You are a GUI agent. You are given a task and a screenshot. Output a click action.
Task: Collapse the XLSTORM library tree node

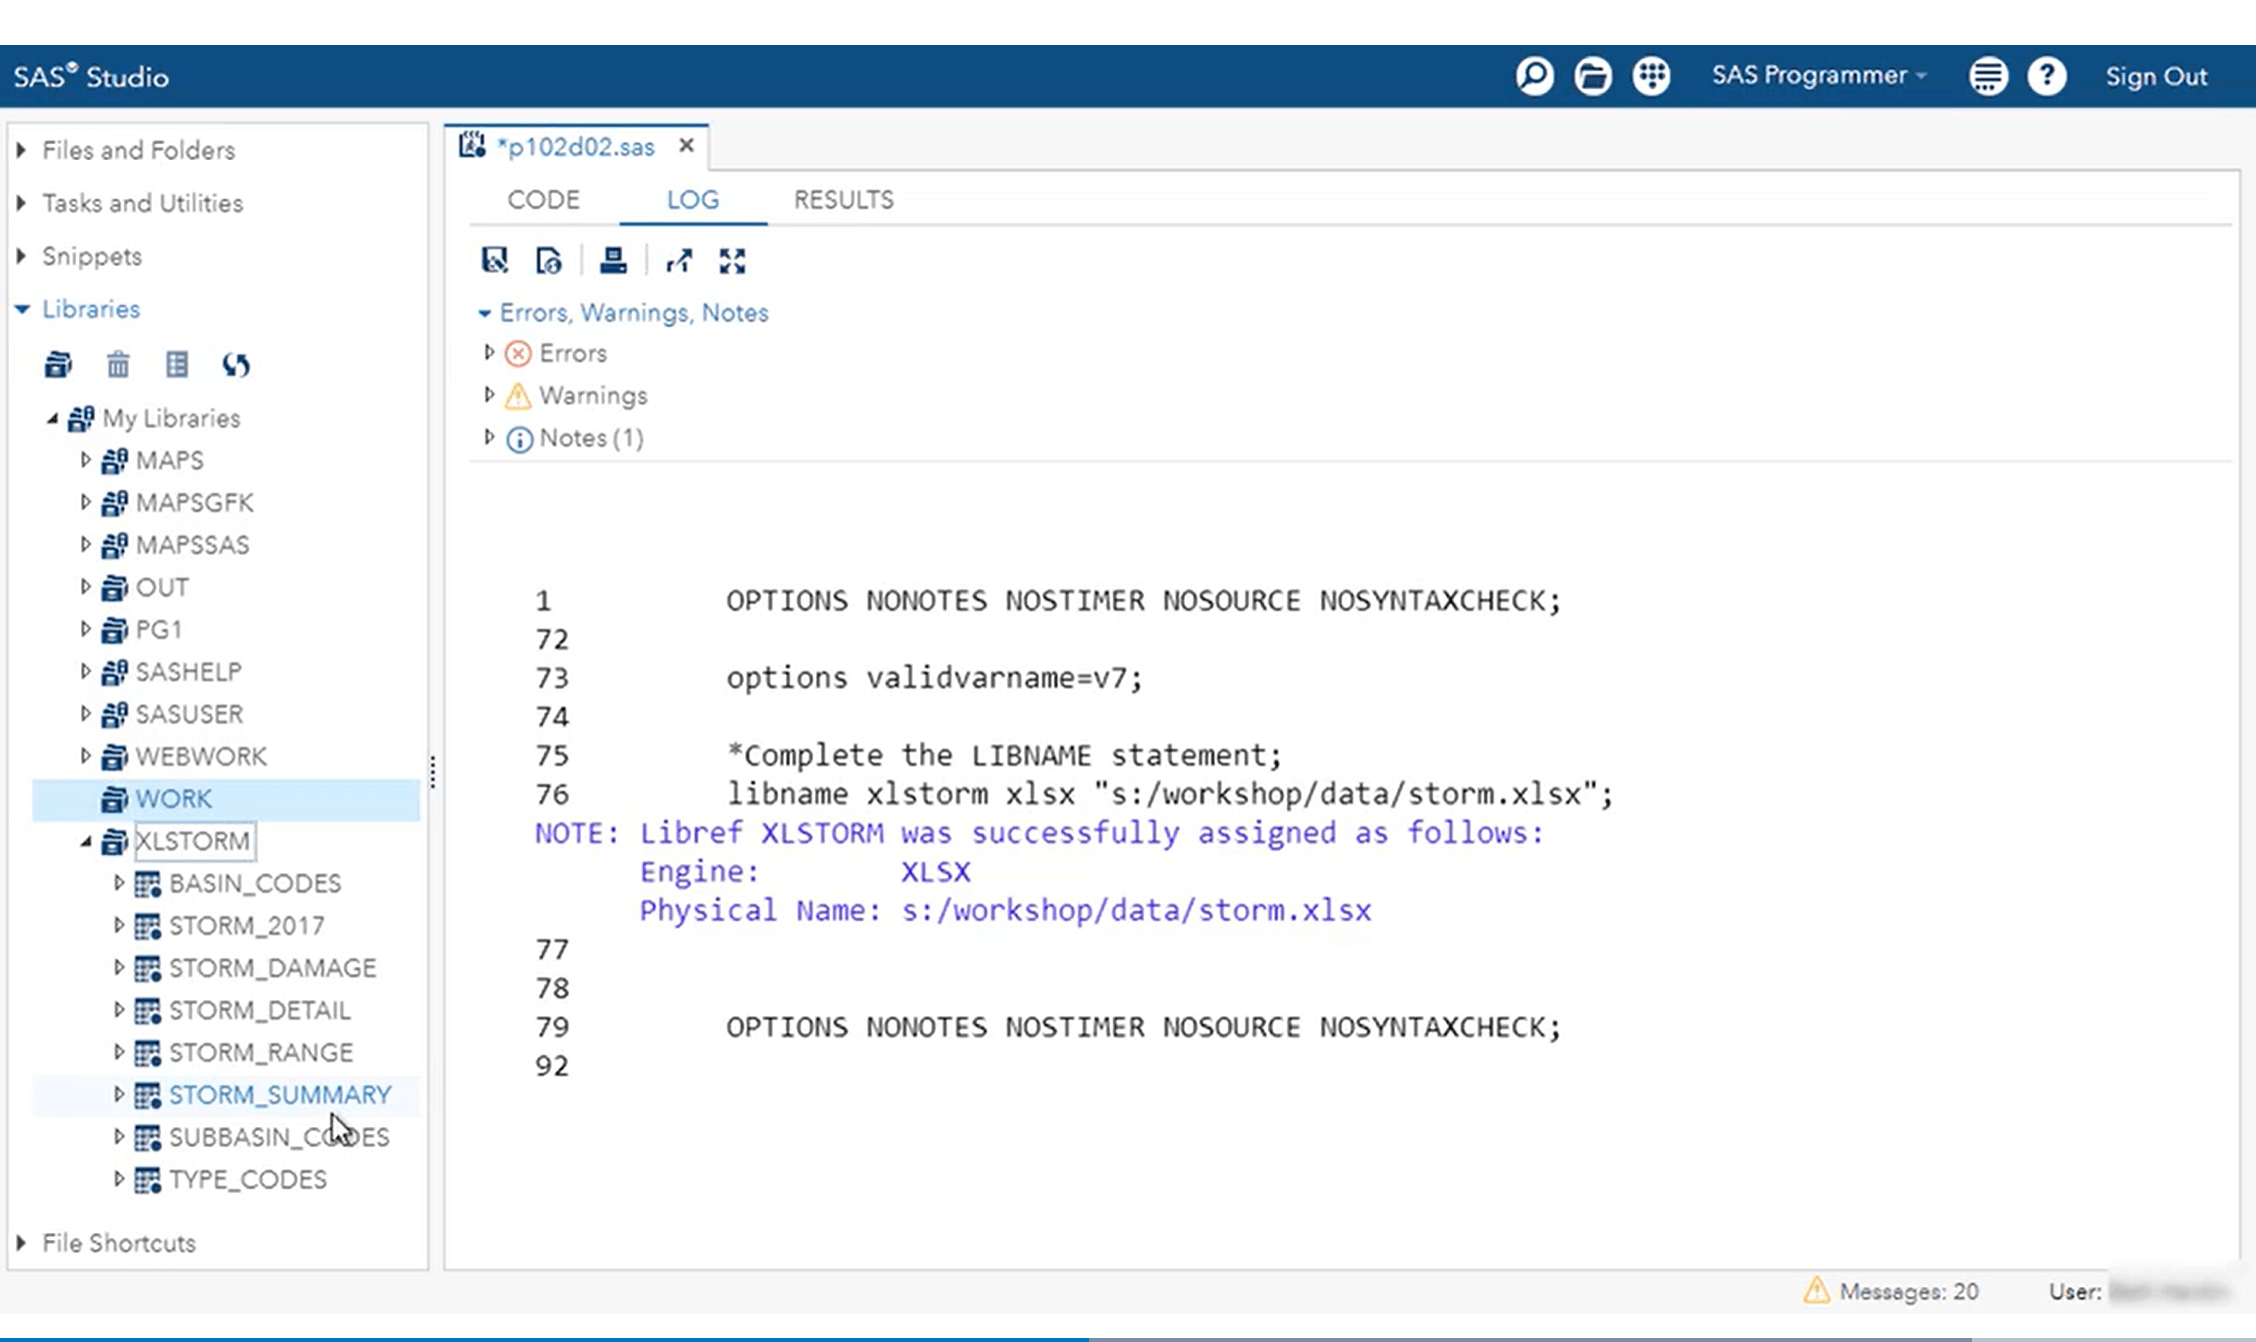pos(86,841)
